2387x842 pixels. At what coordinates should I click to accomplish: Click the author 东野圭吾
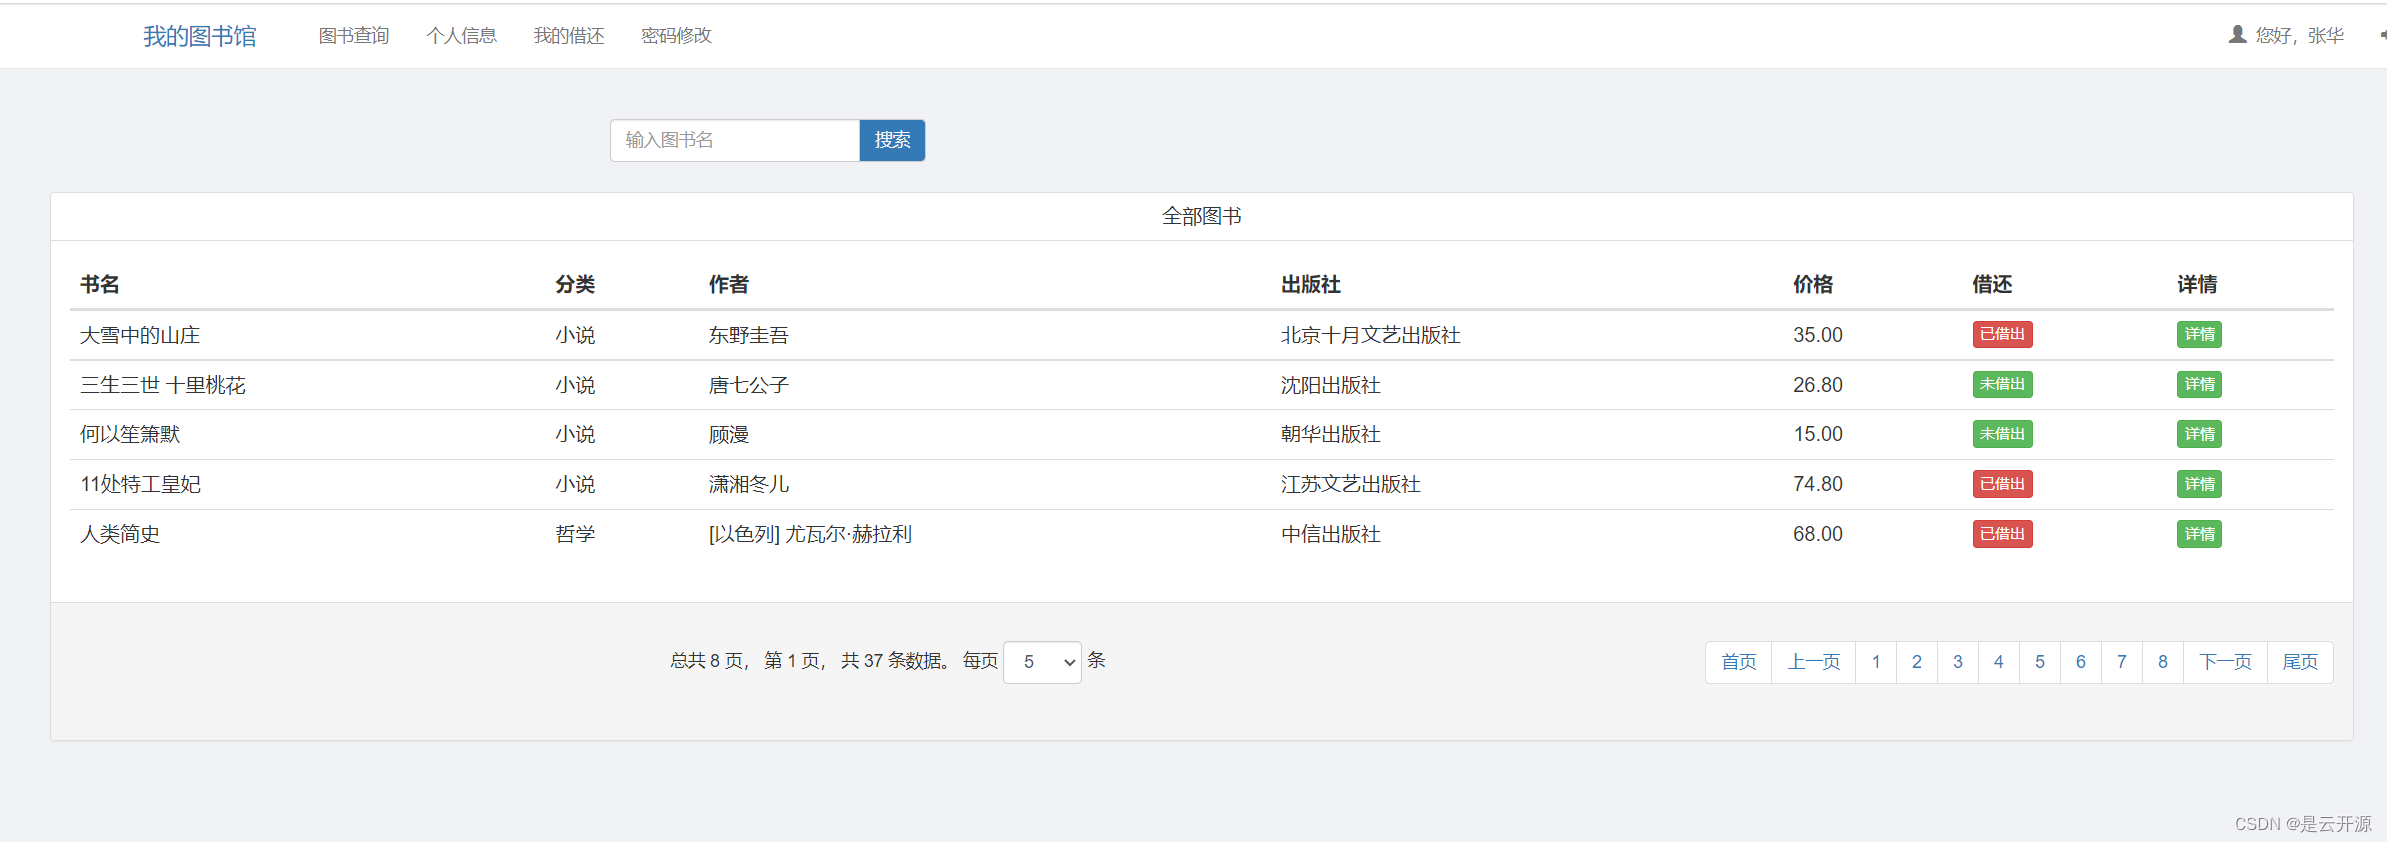[x=749, y=335]
